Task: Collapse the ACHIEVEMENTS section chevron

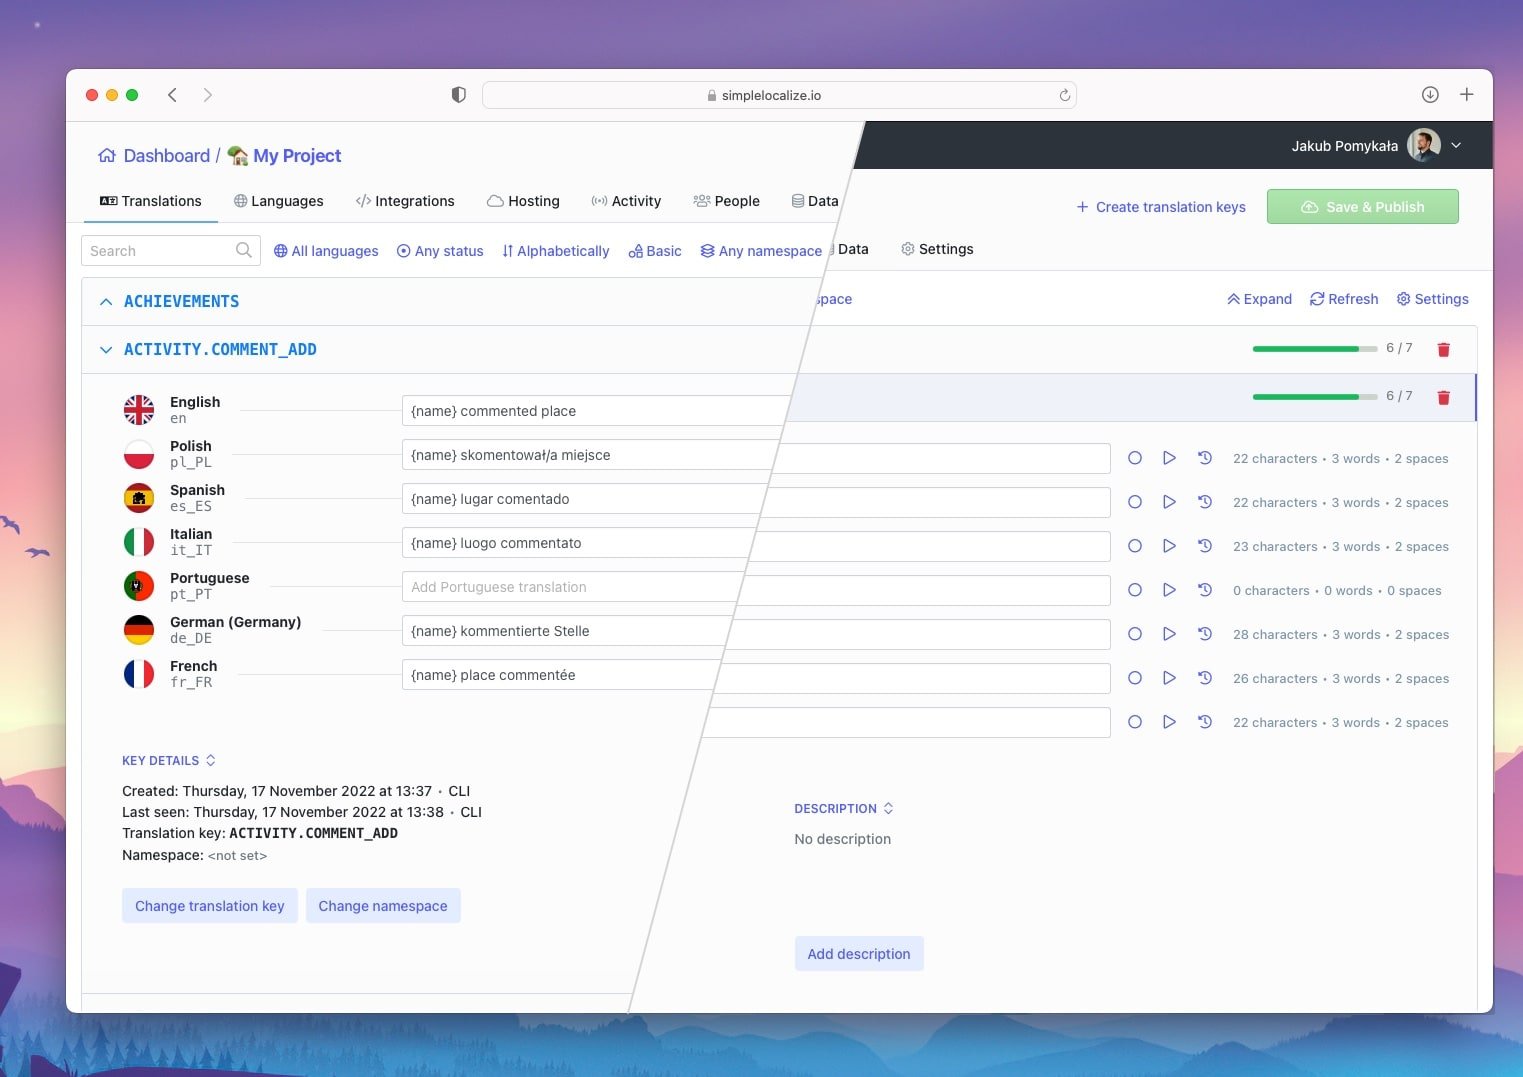Action: tap(106, 301)
